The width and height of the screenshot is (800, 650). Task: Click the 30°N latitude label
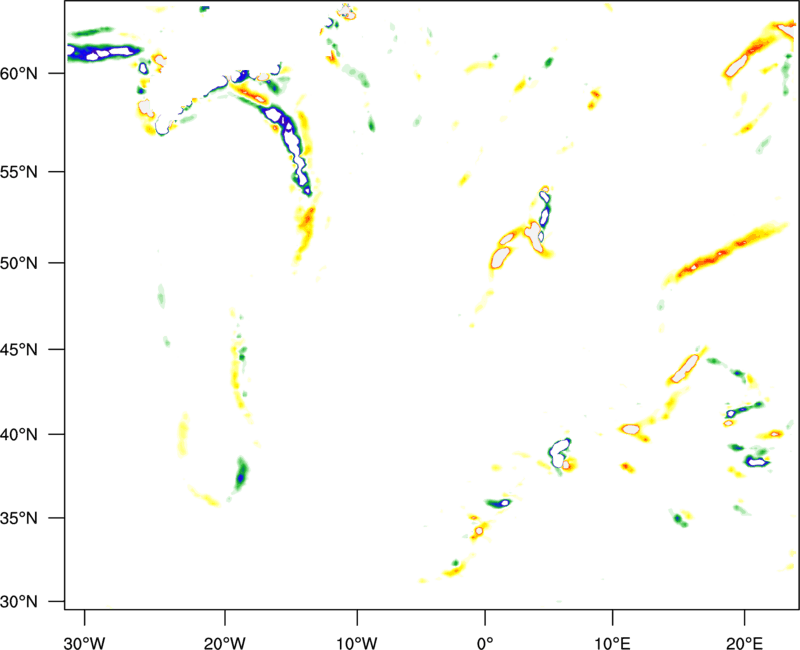click(x=19, y=602)
